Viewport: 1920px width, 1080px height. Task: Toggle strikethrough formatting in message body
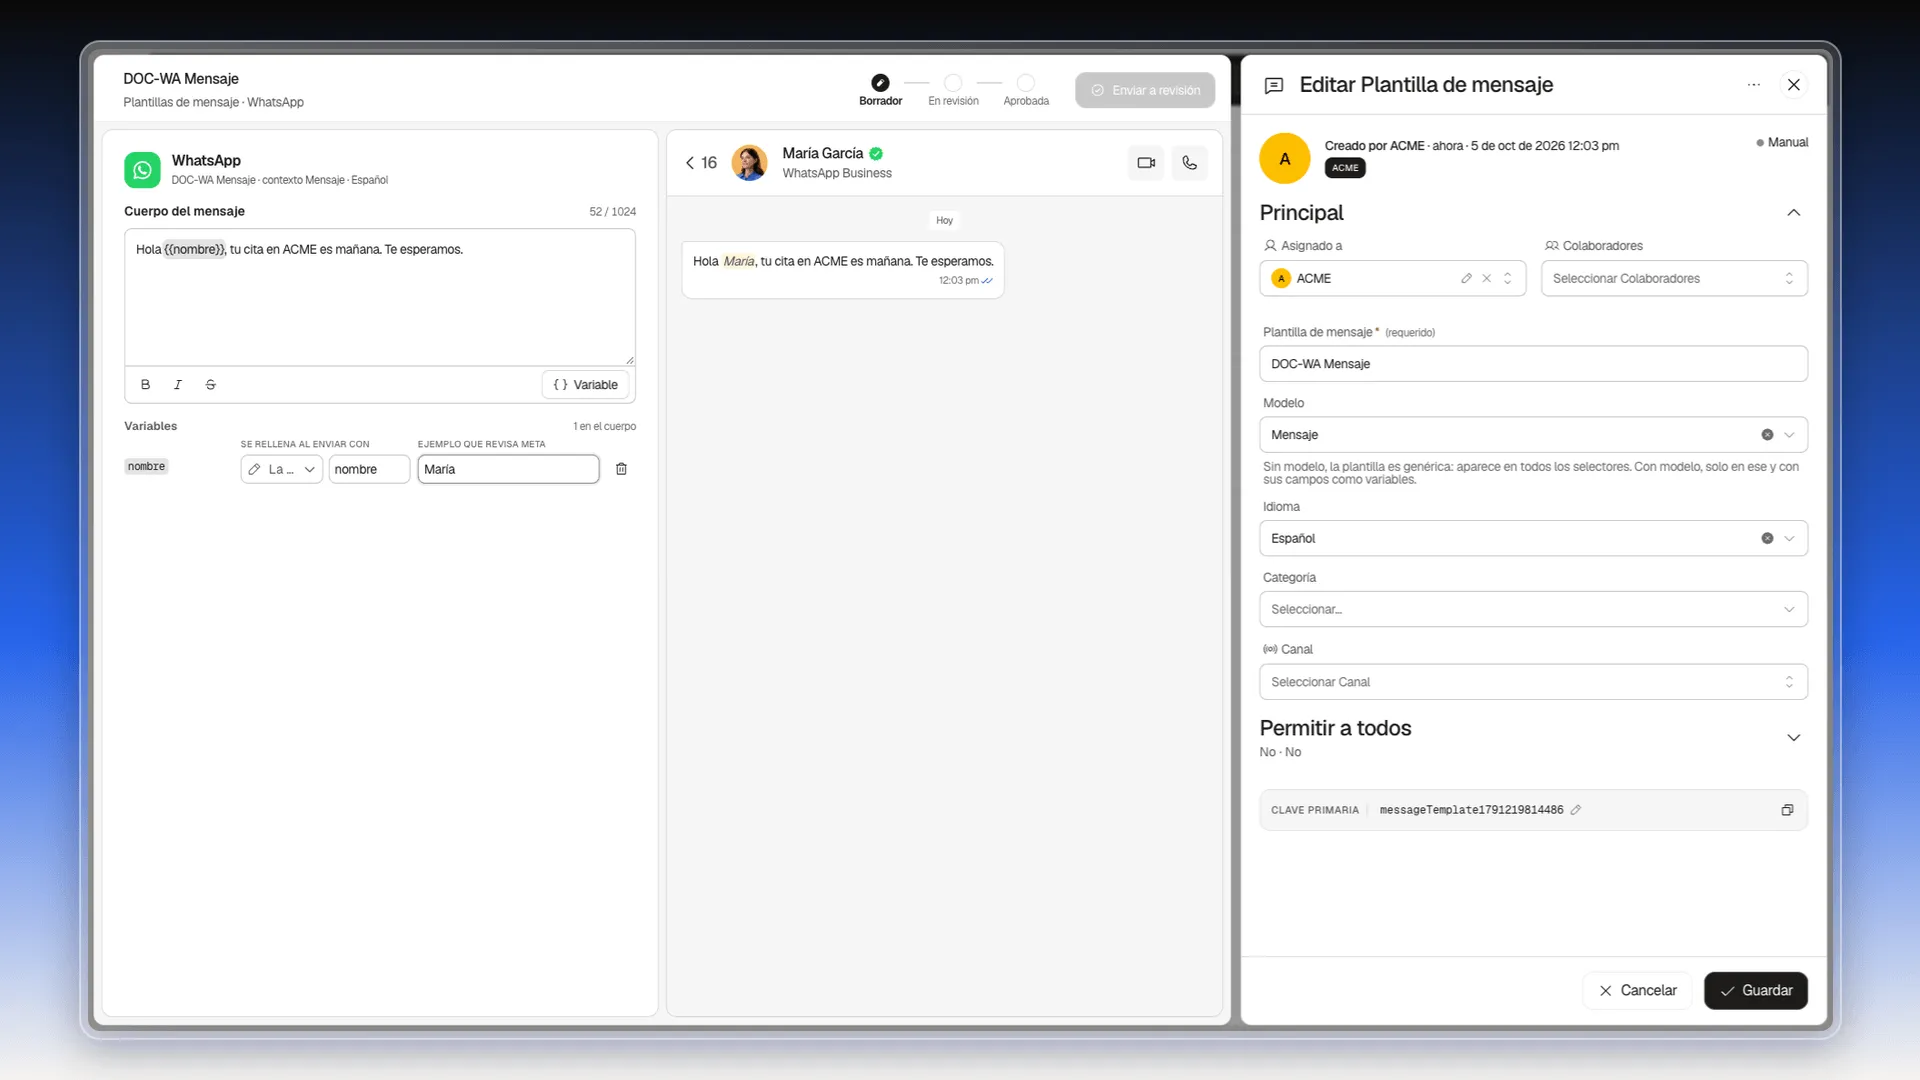pos(210,384)
